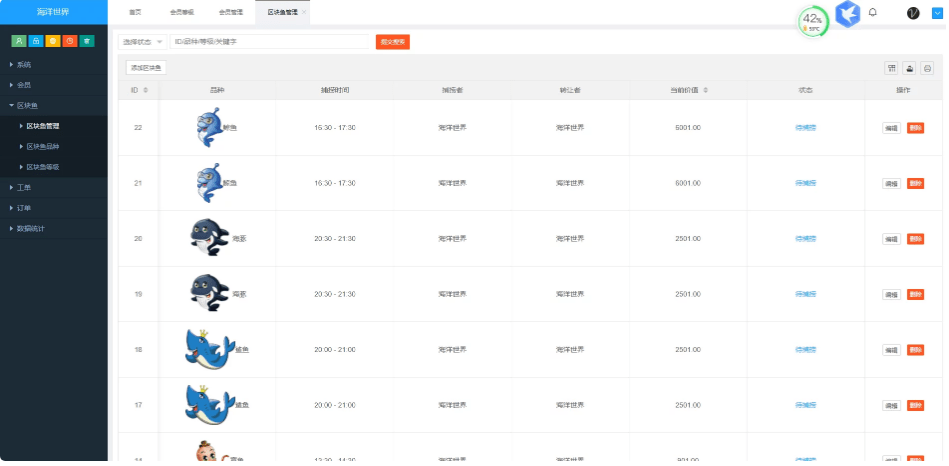Click the crowned shark image in row 17

[209, 404]
